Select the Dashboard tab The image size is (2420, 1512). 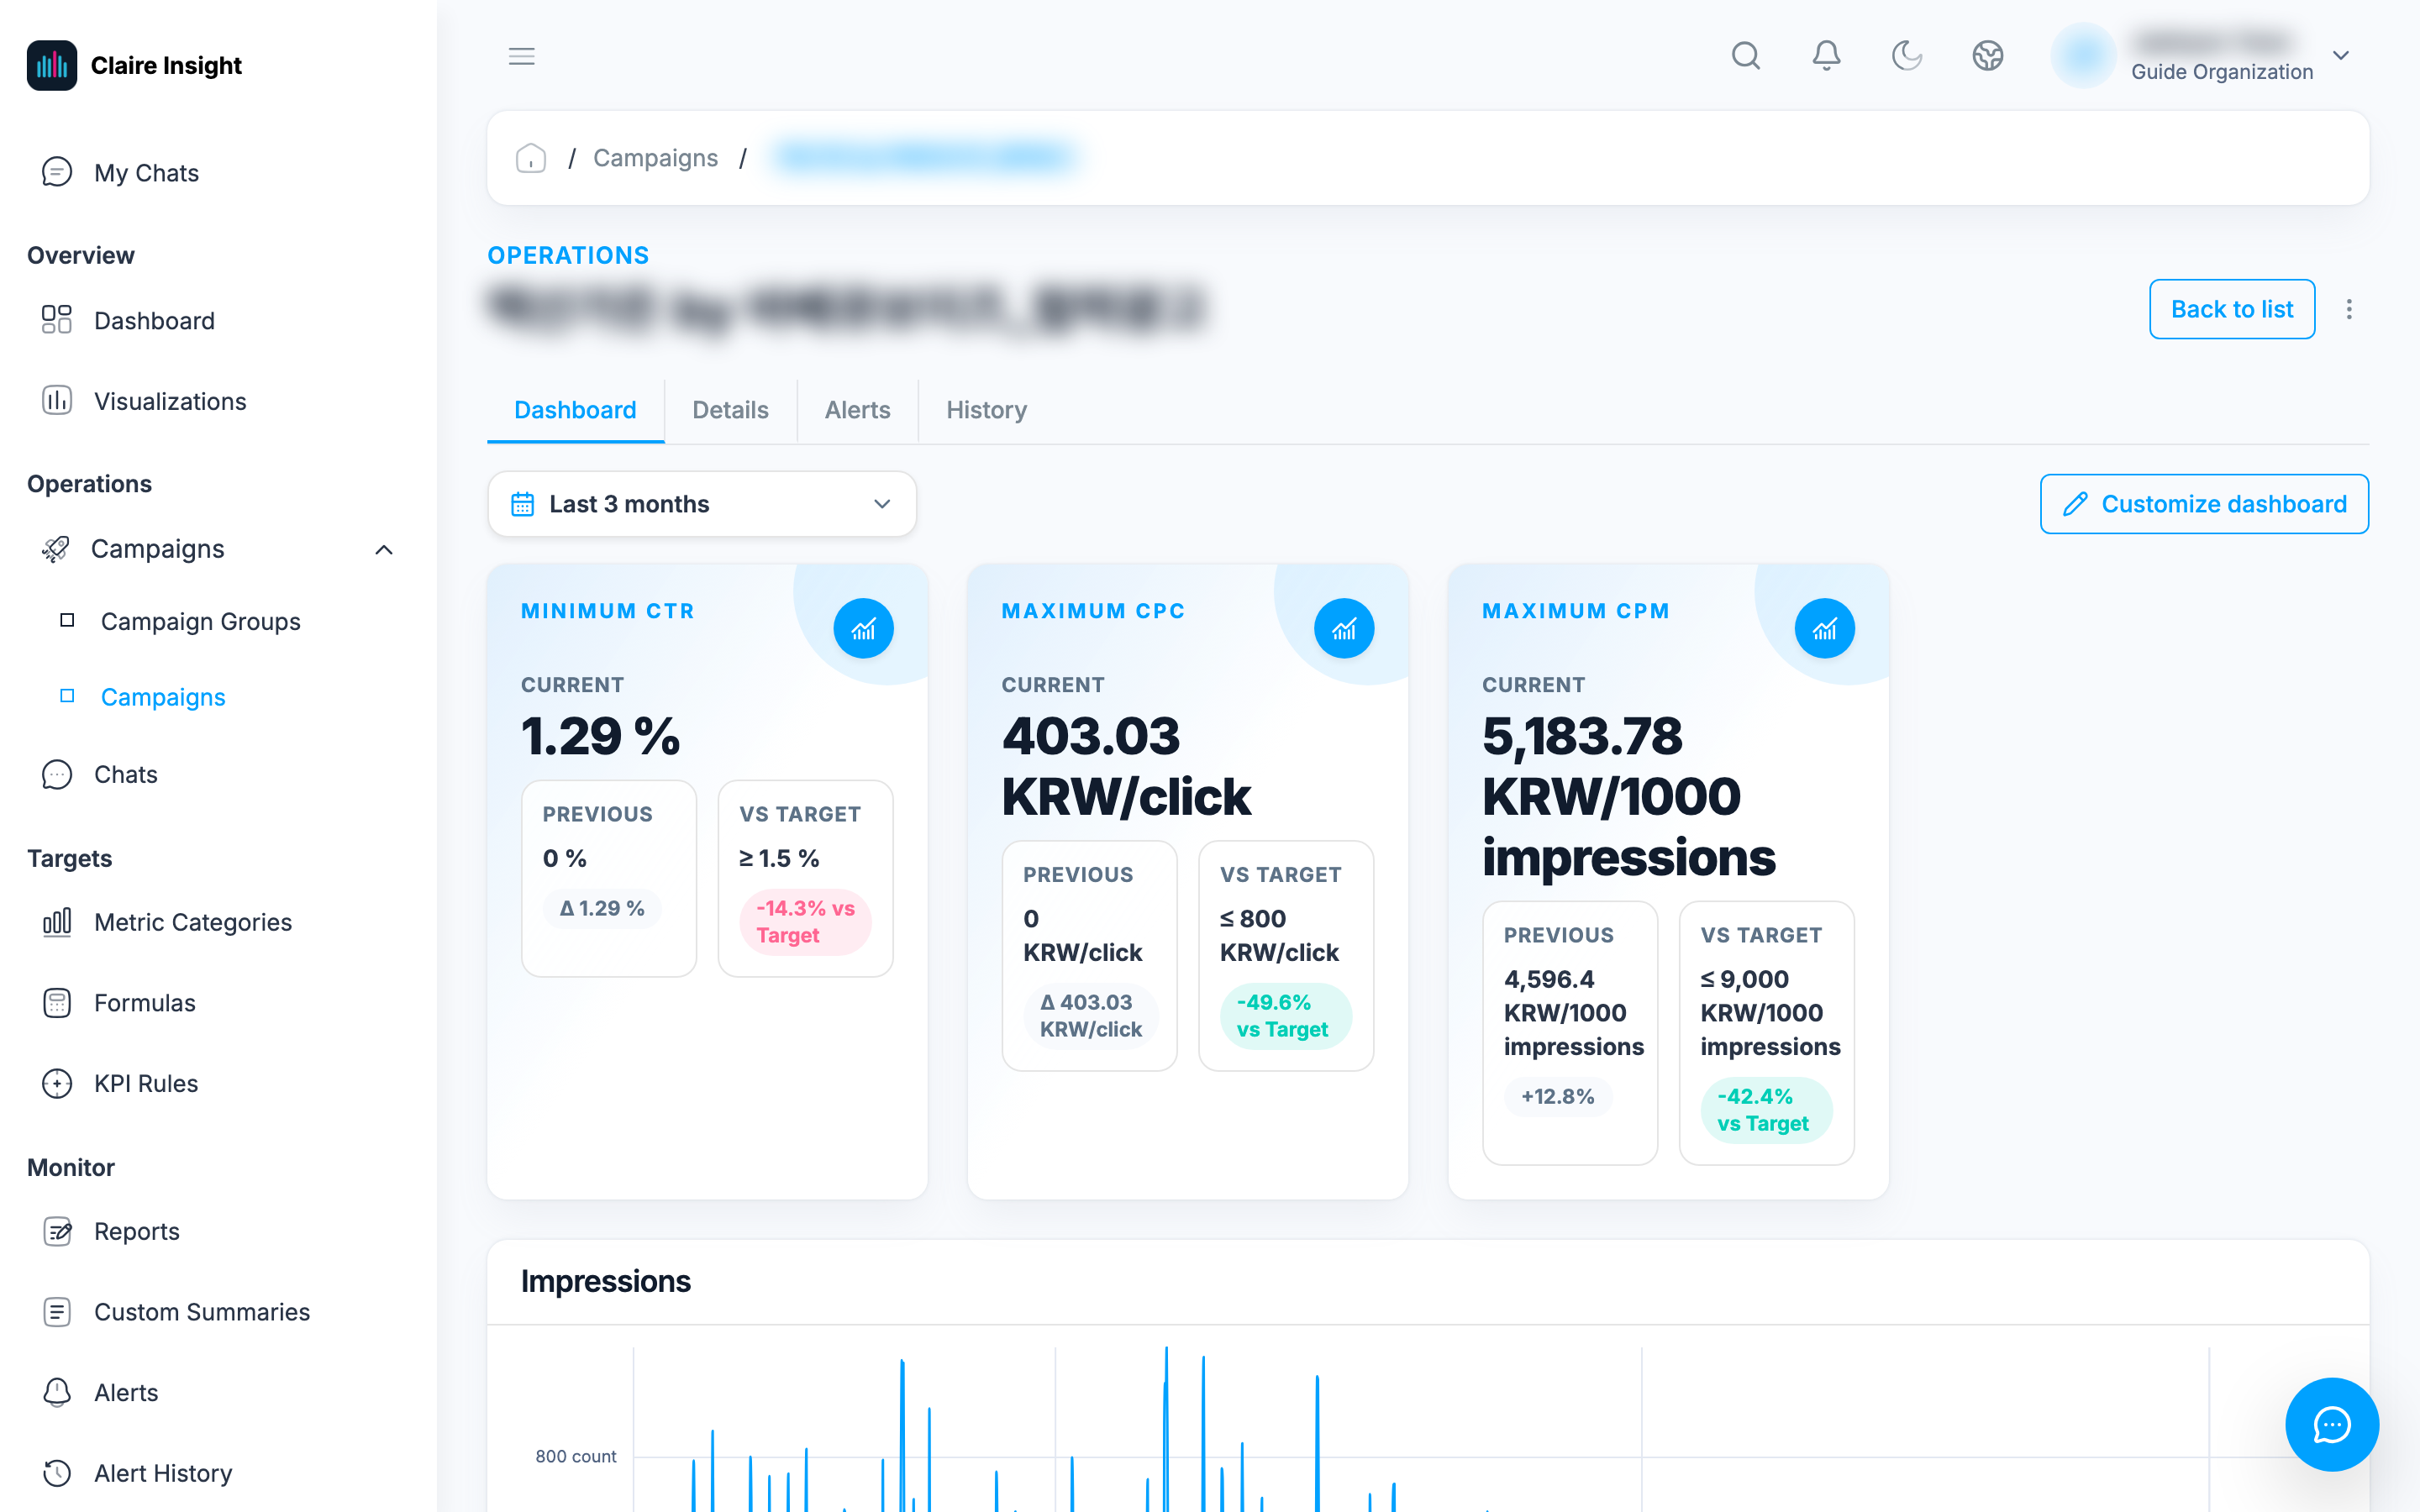tap(575, 410)
